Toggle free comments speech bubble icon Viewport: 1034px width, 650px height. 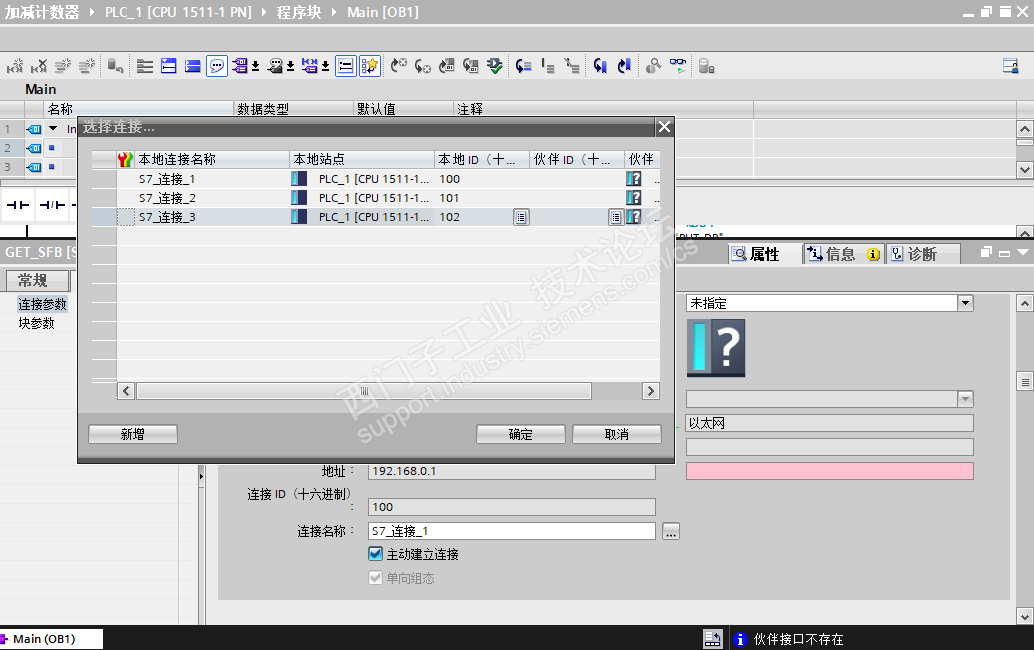click(x=216, y=66)
